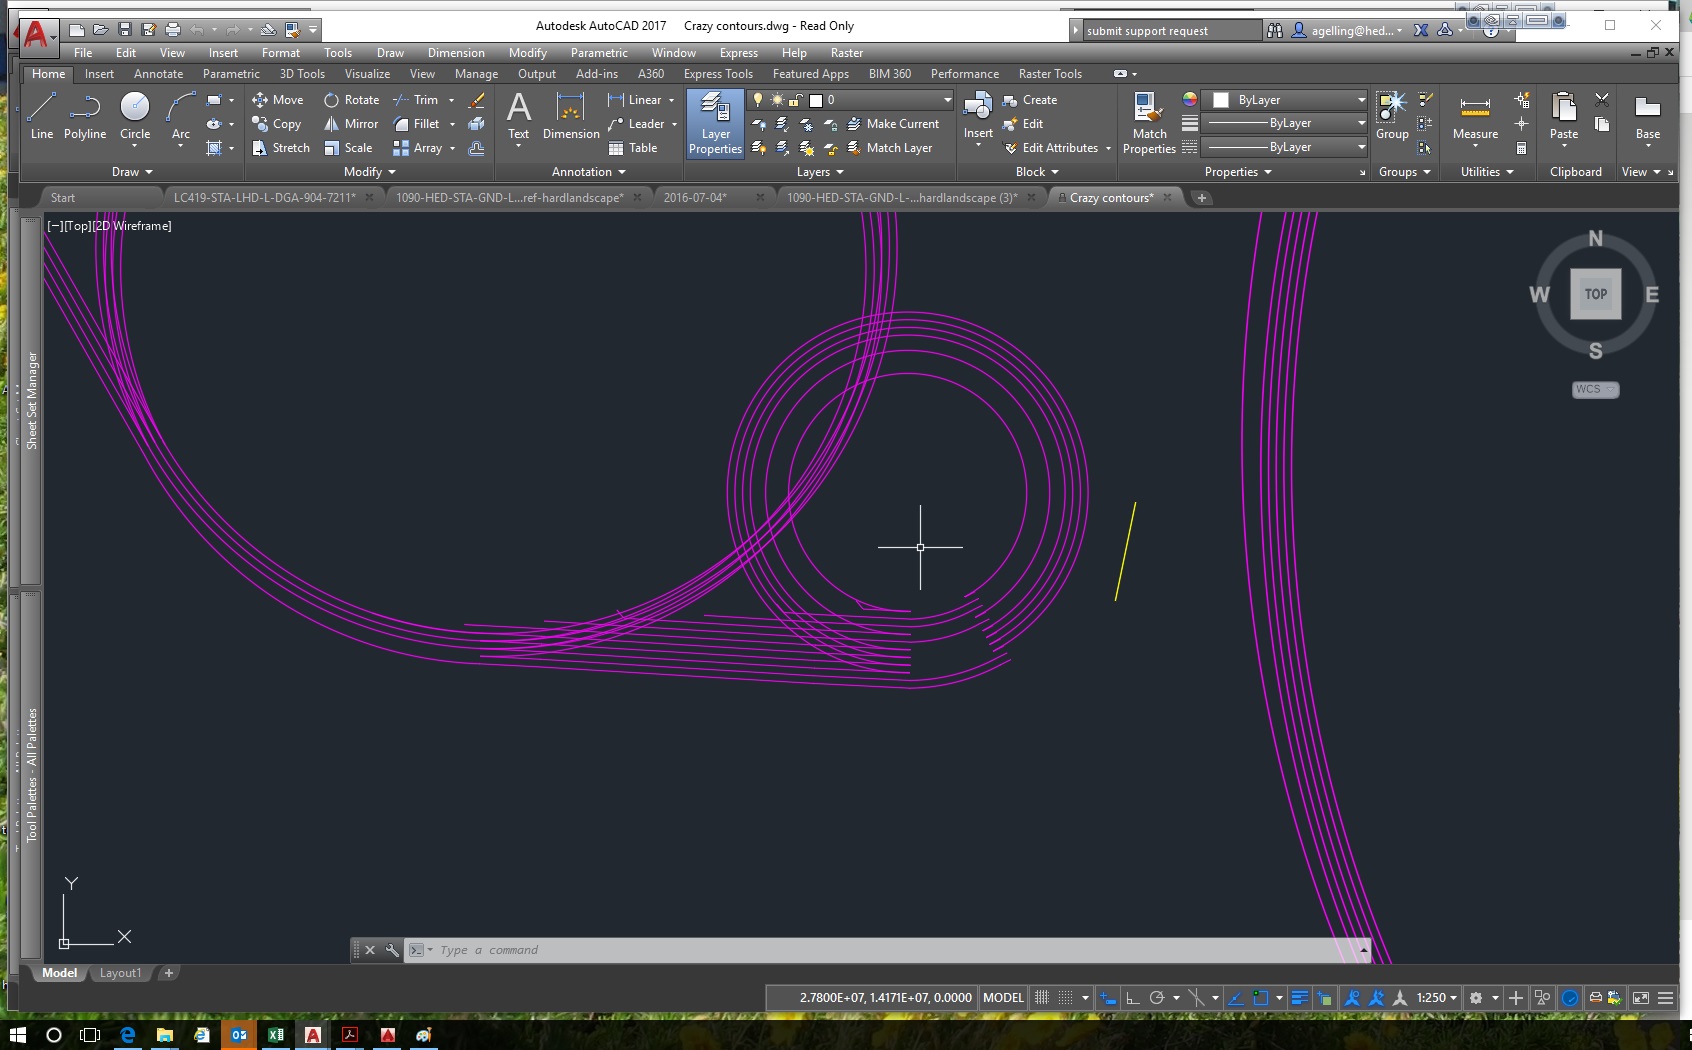Expand the ByLayer color dropdown
1692x1050 pixels.
point(1362,99)
